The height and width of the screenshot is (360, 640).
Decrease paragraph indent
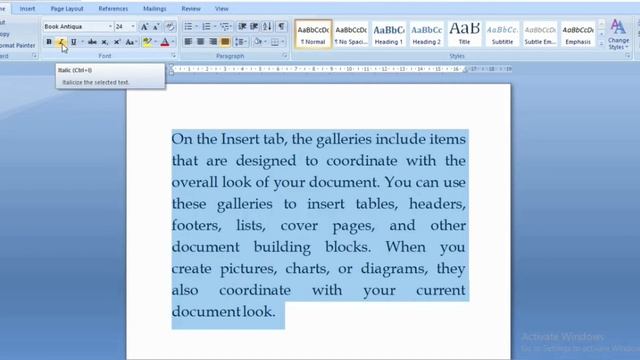[x=242, y=27]
